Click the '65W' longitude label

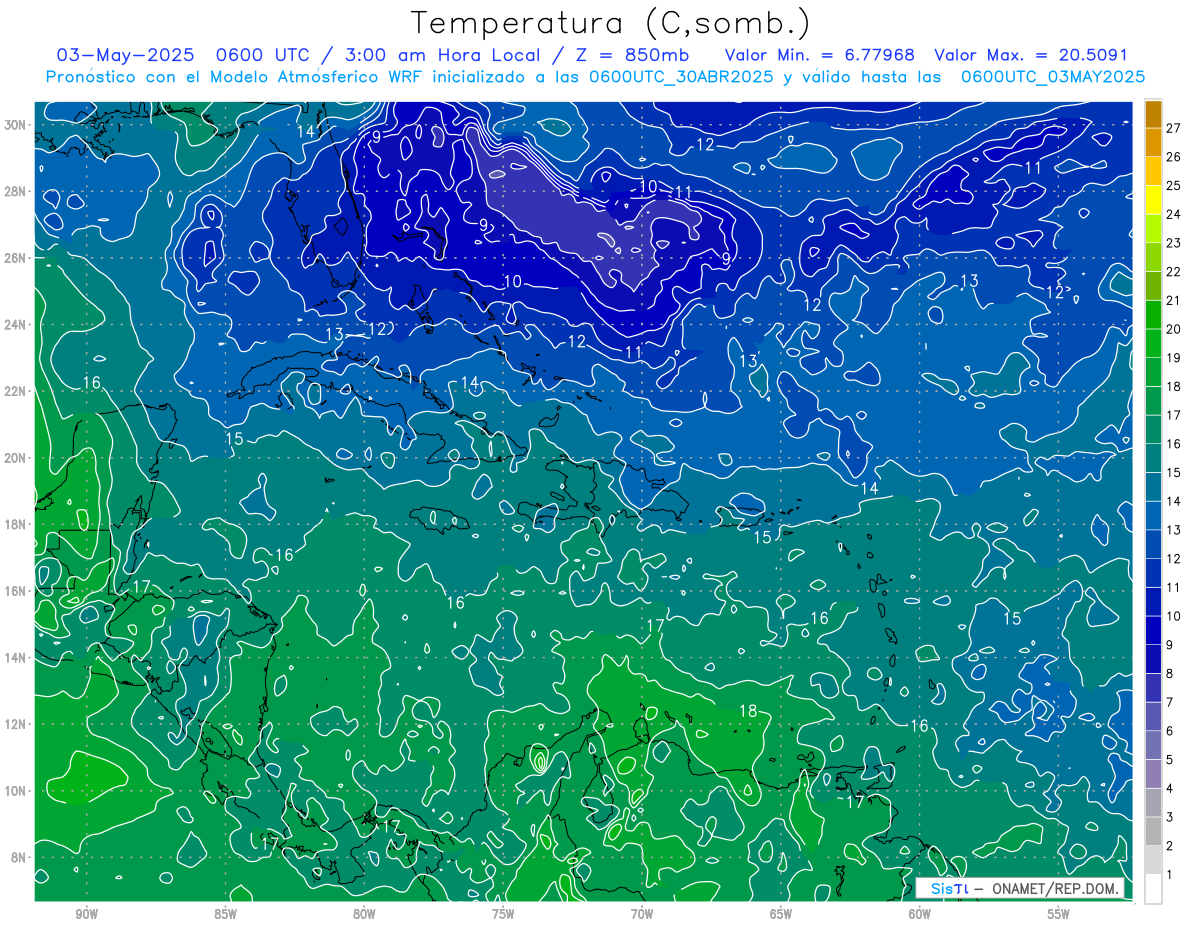[781, 913]
